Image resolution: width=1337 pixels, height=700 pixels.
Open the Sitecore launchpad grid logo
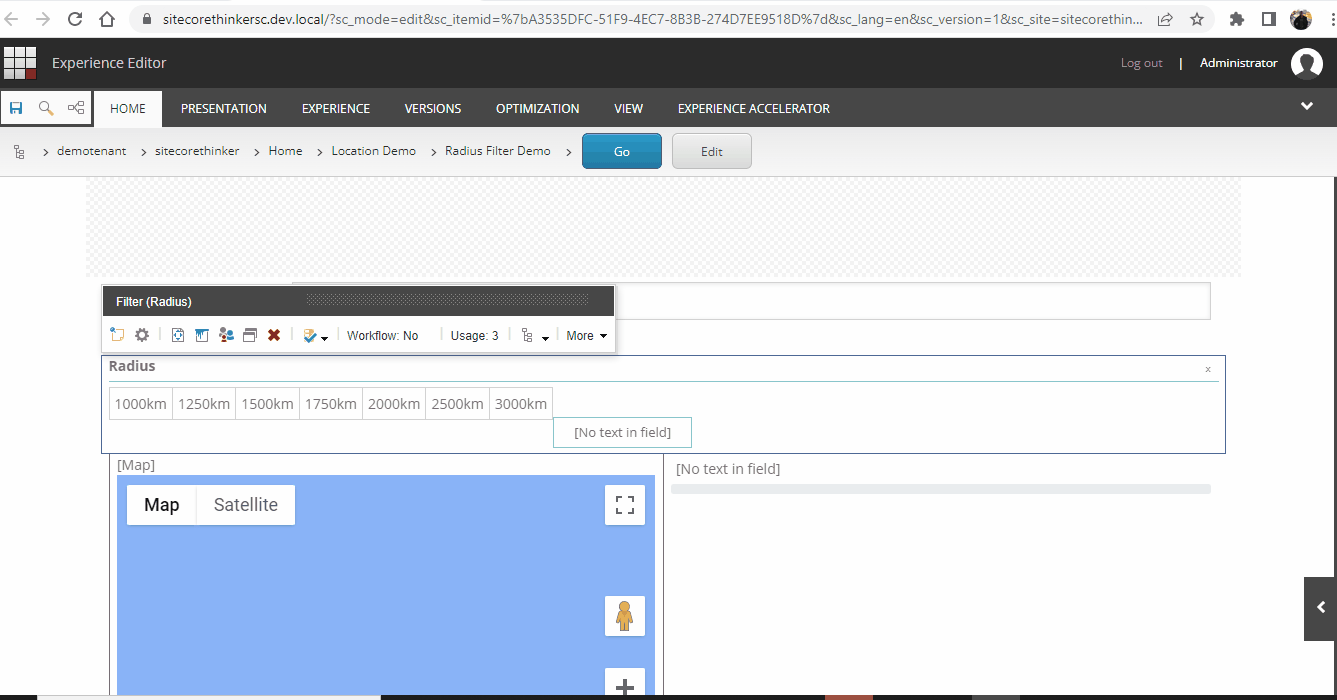[20, 63]
